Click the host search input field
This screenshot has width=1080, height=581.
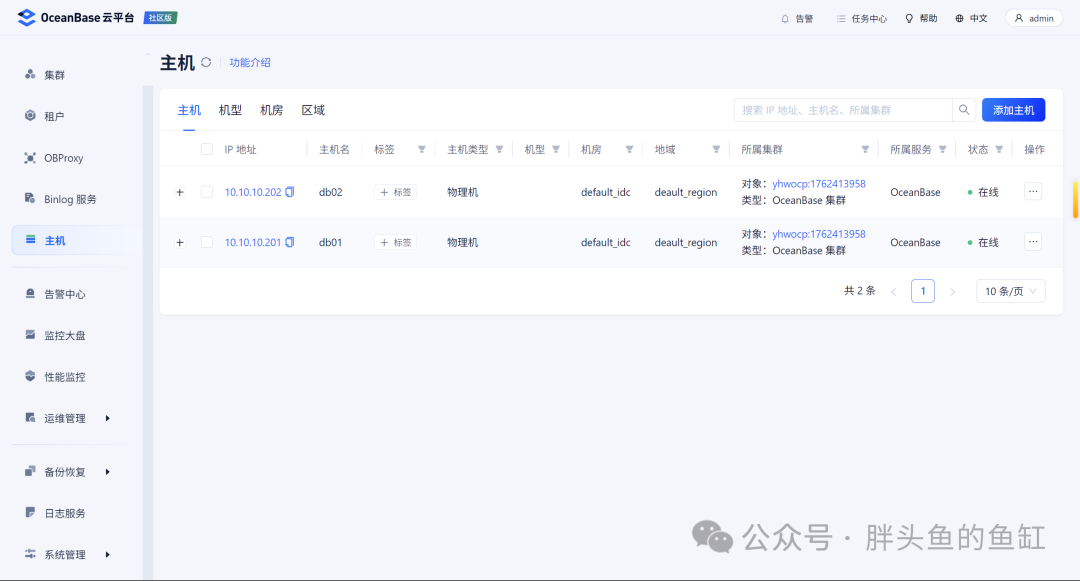pos(844,110)
